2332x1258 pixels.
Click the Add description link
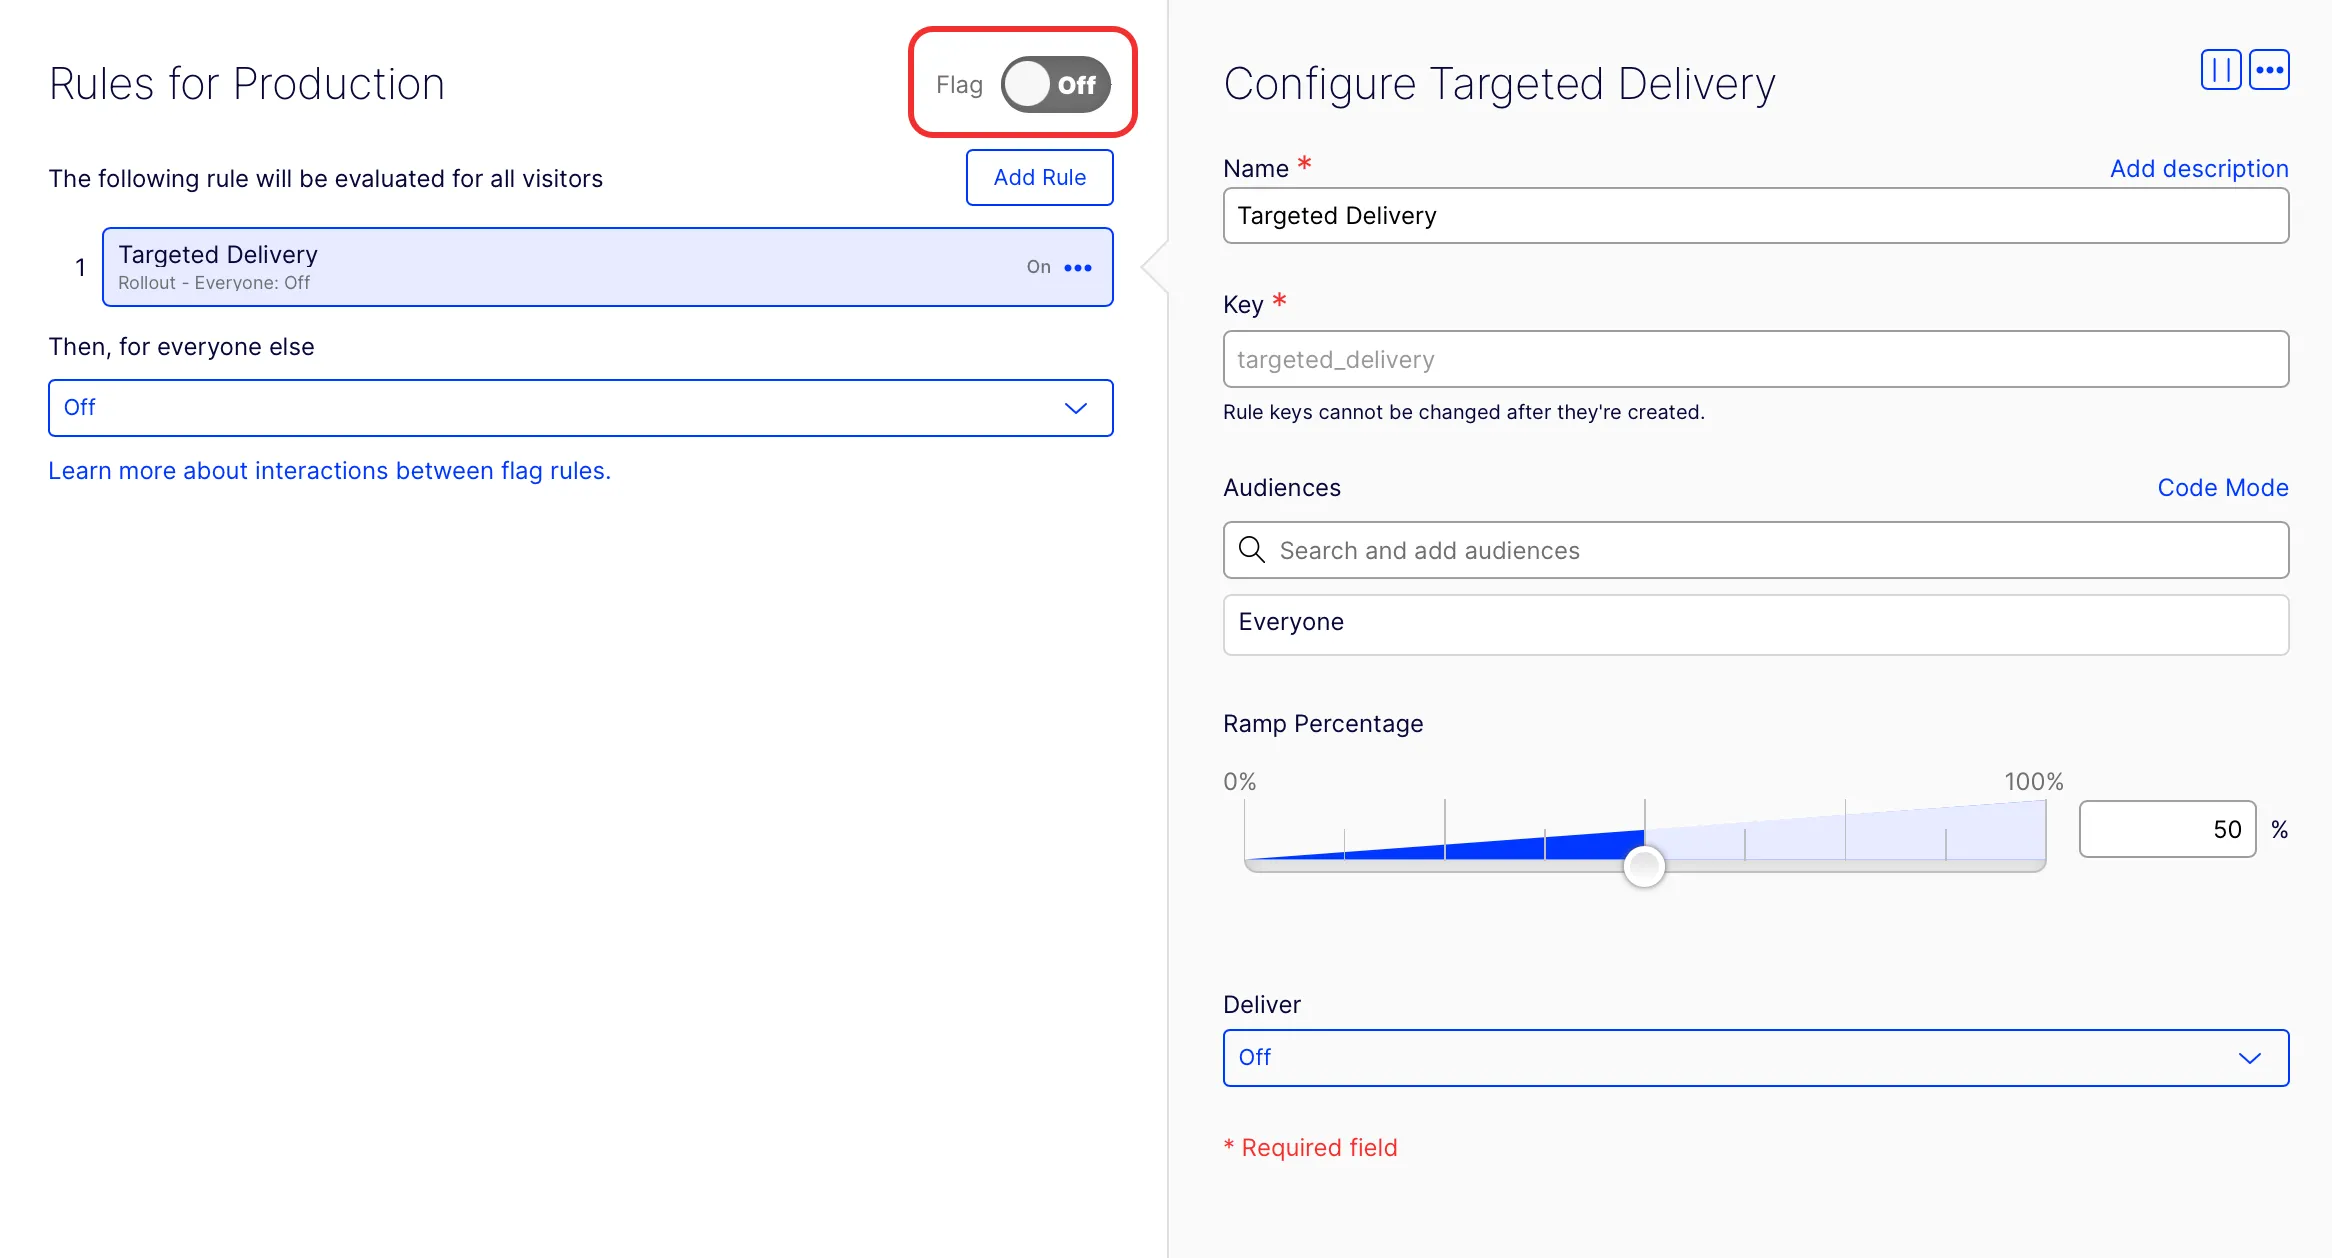tap(2199, 169)
